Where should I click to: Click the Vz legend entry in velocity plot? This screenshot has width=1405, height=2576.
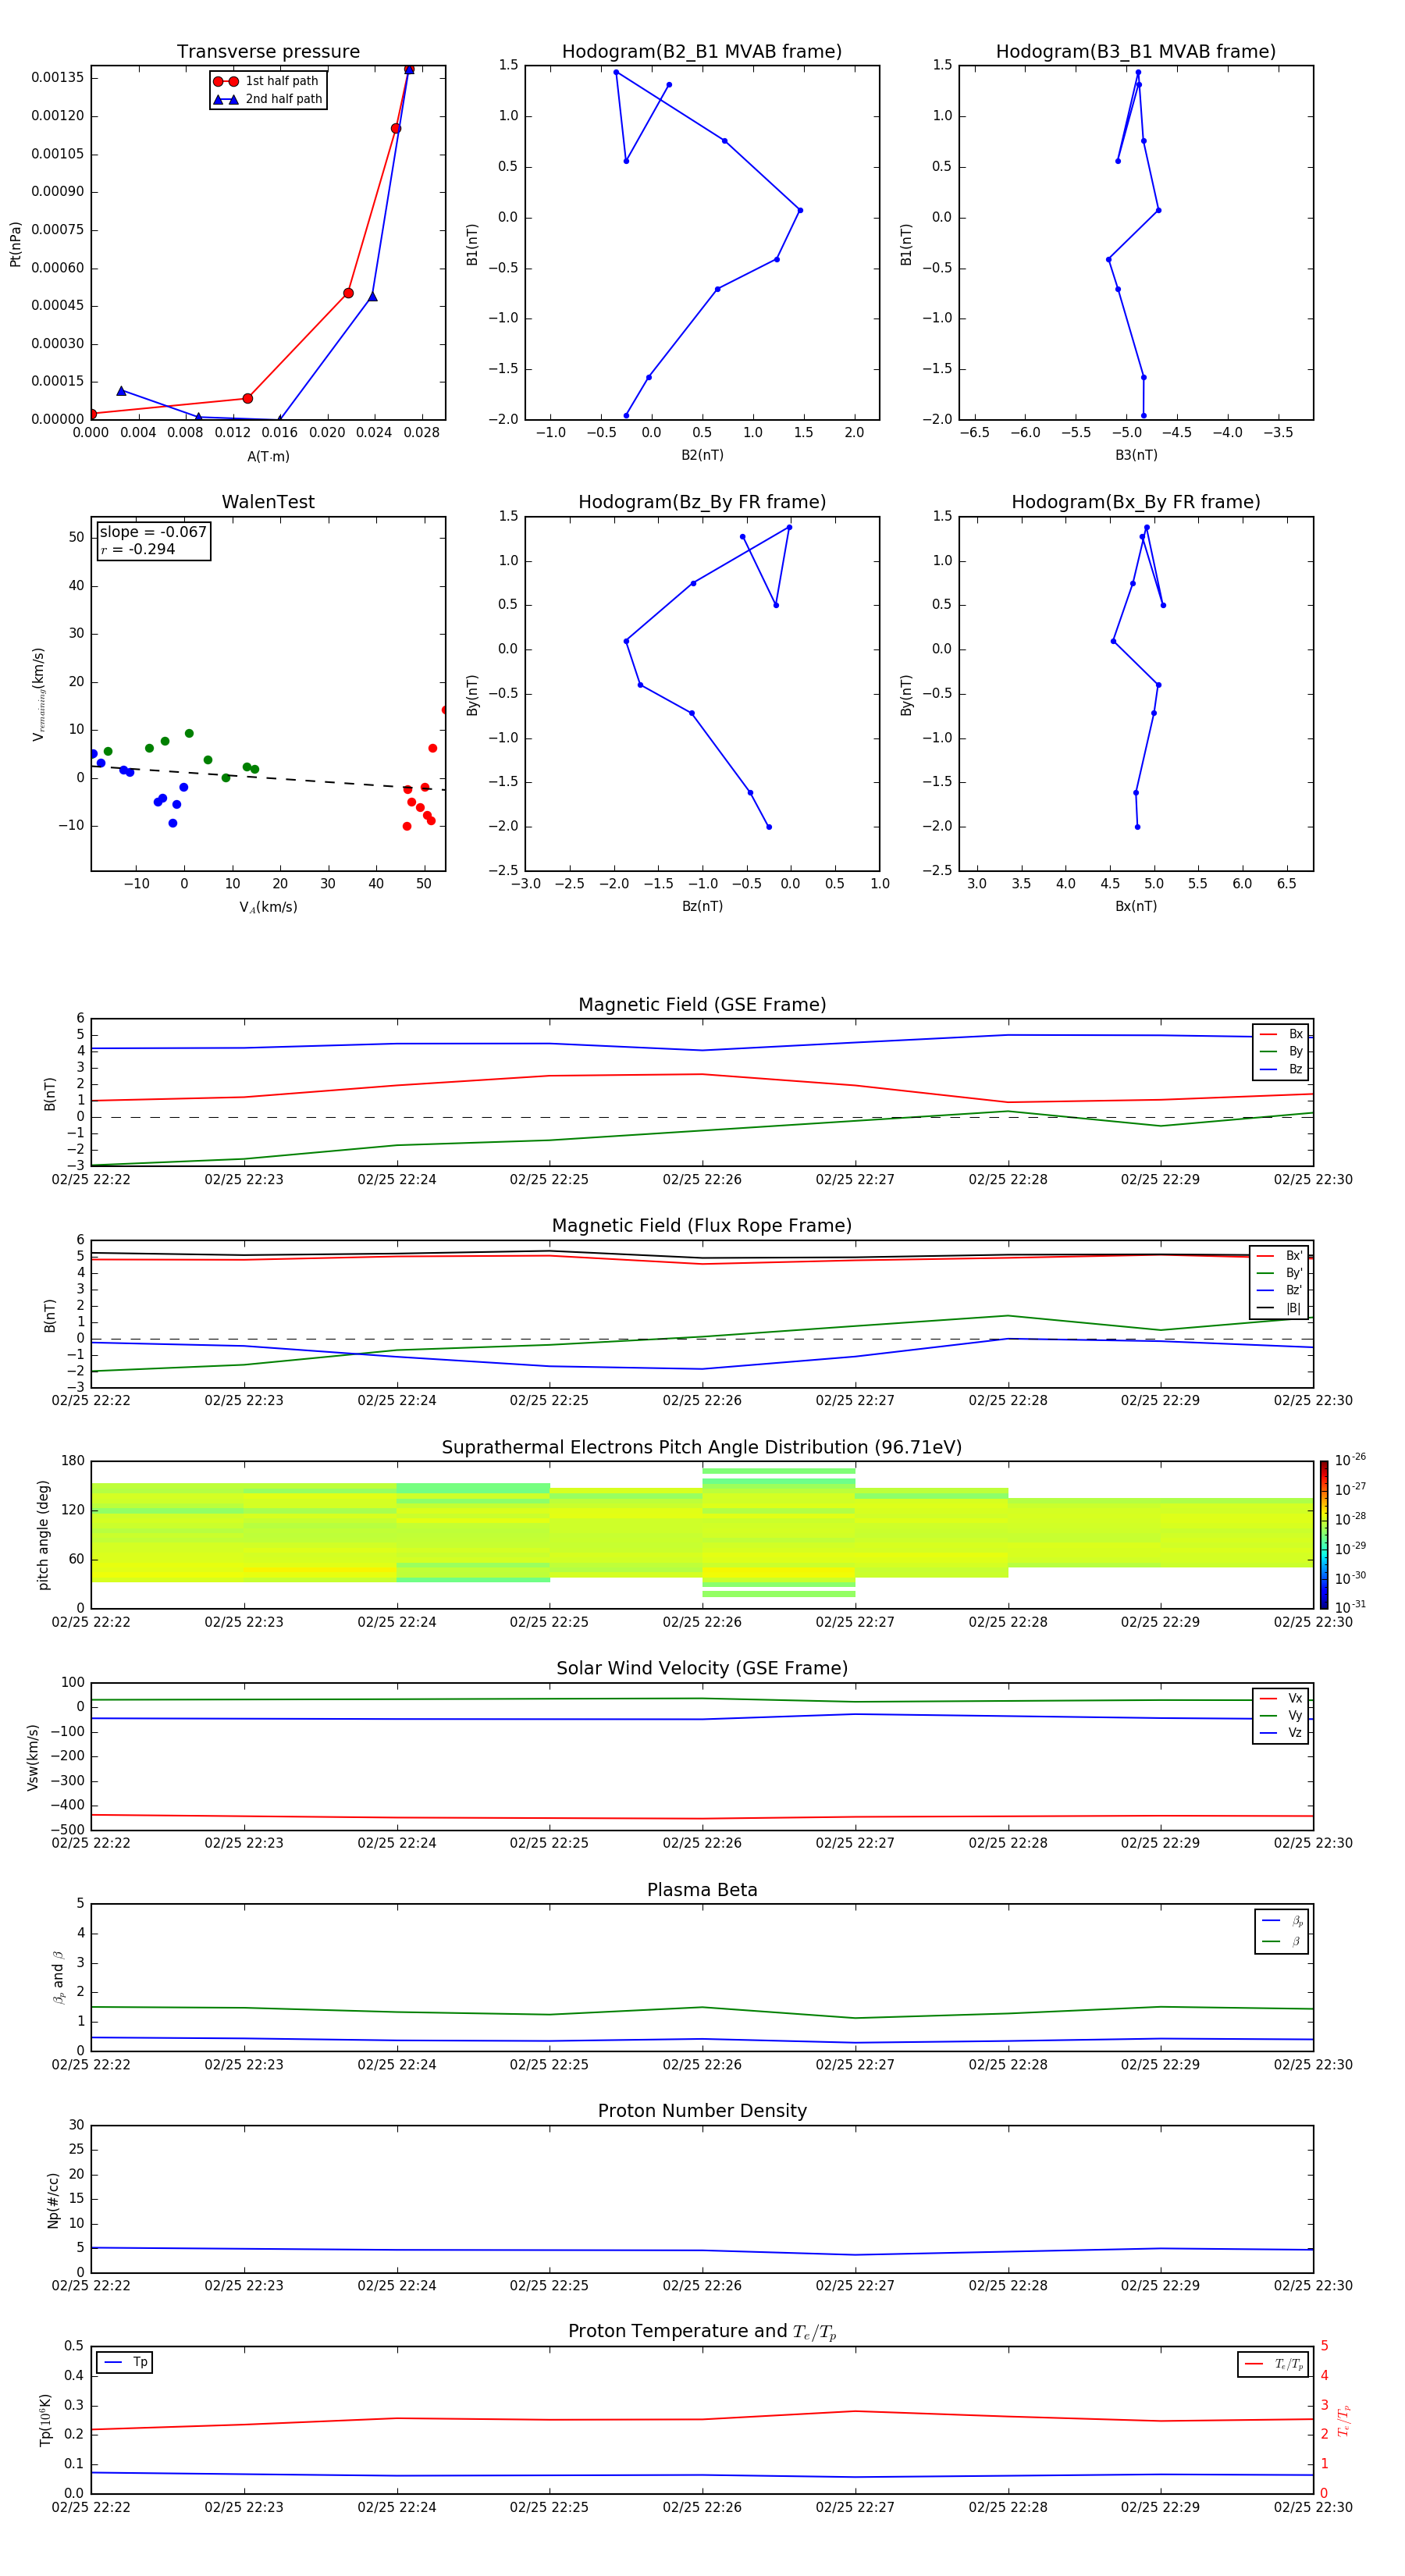(x=1281, y=1733)
